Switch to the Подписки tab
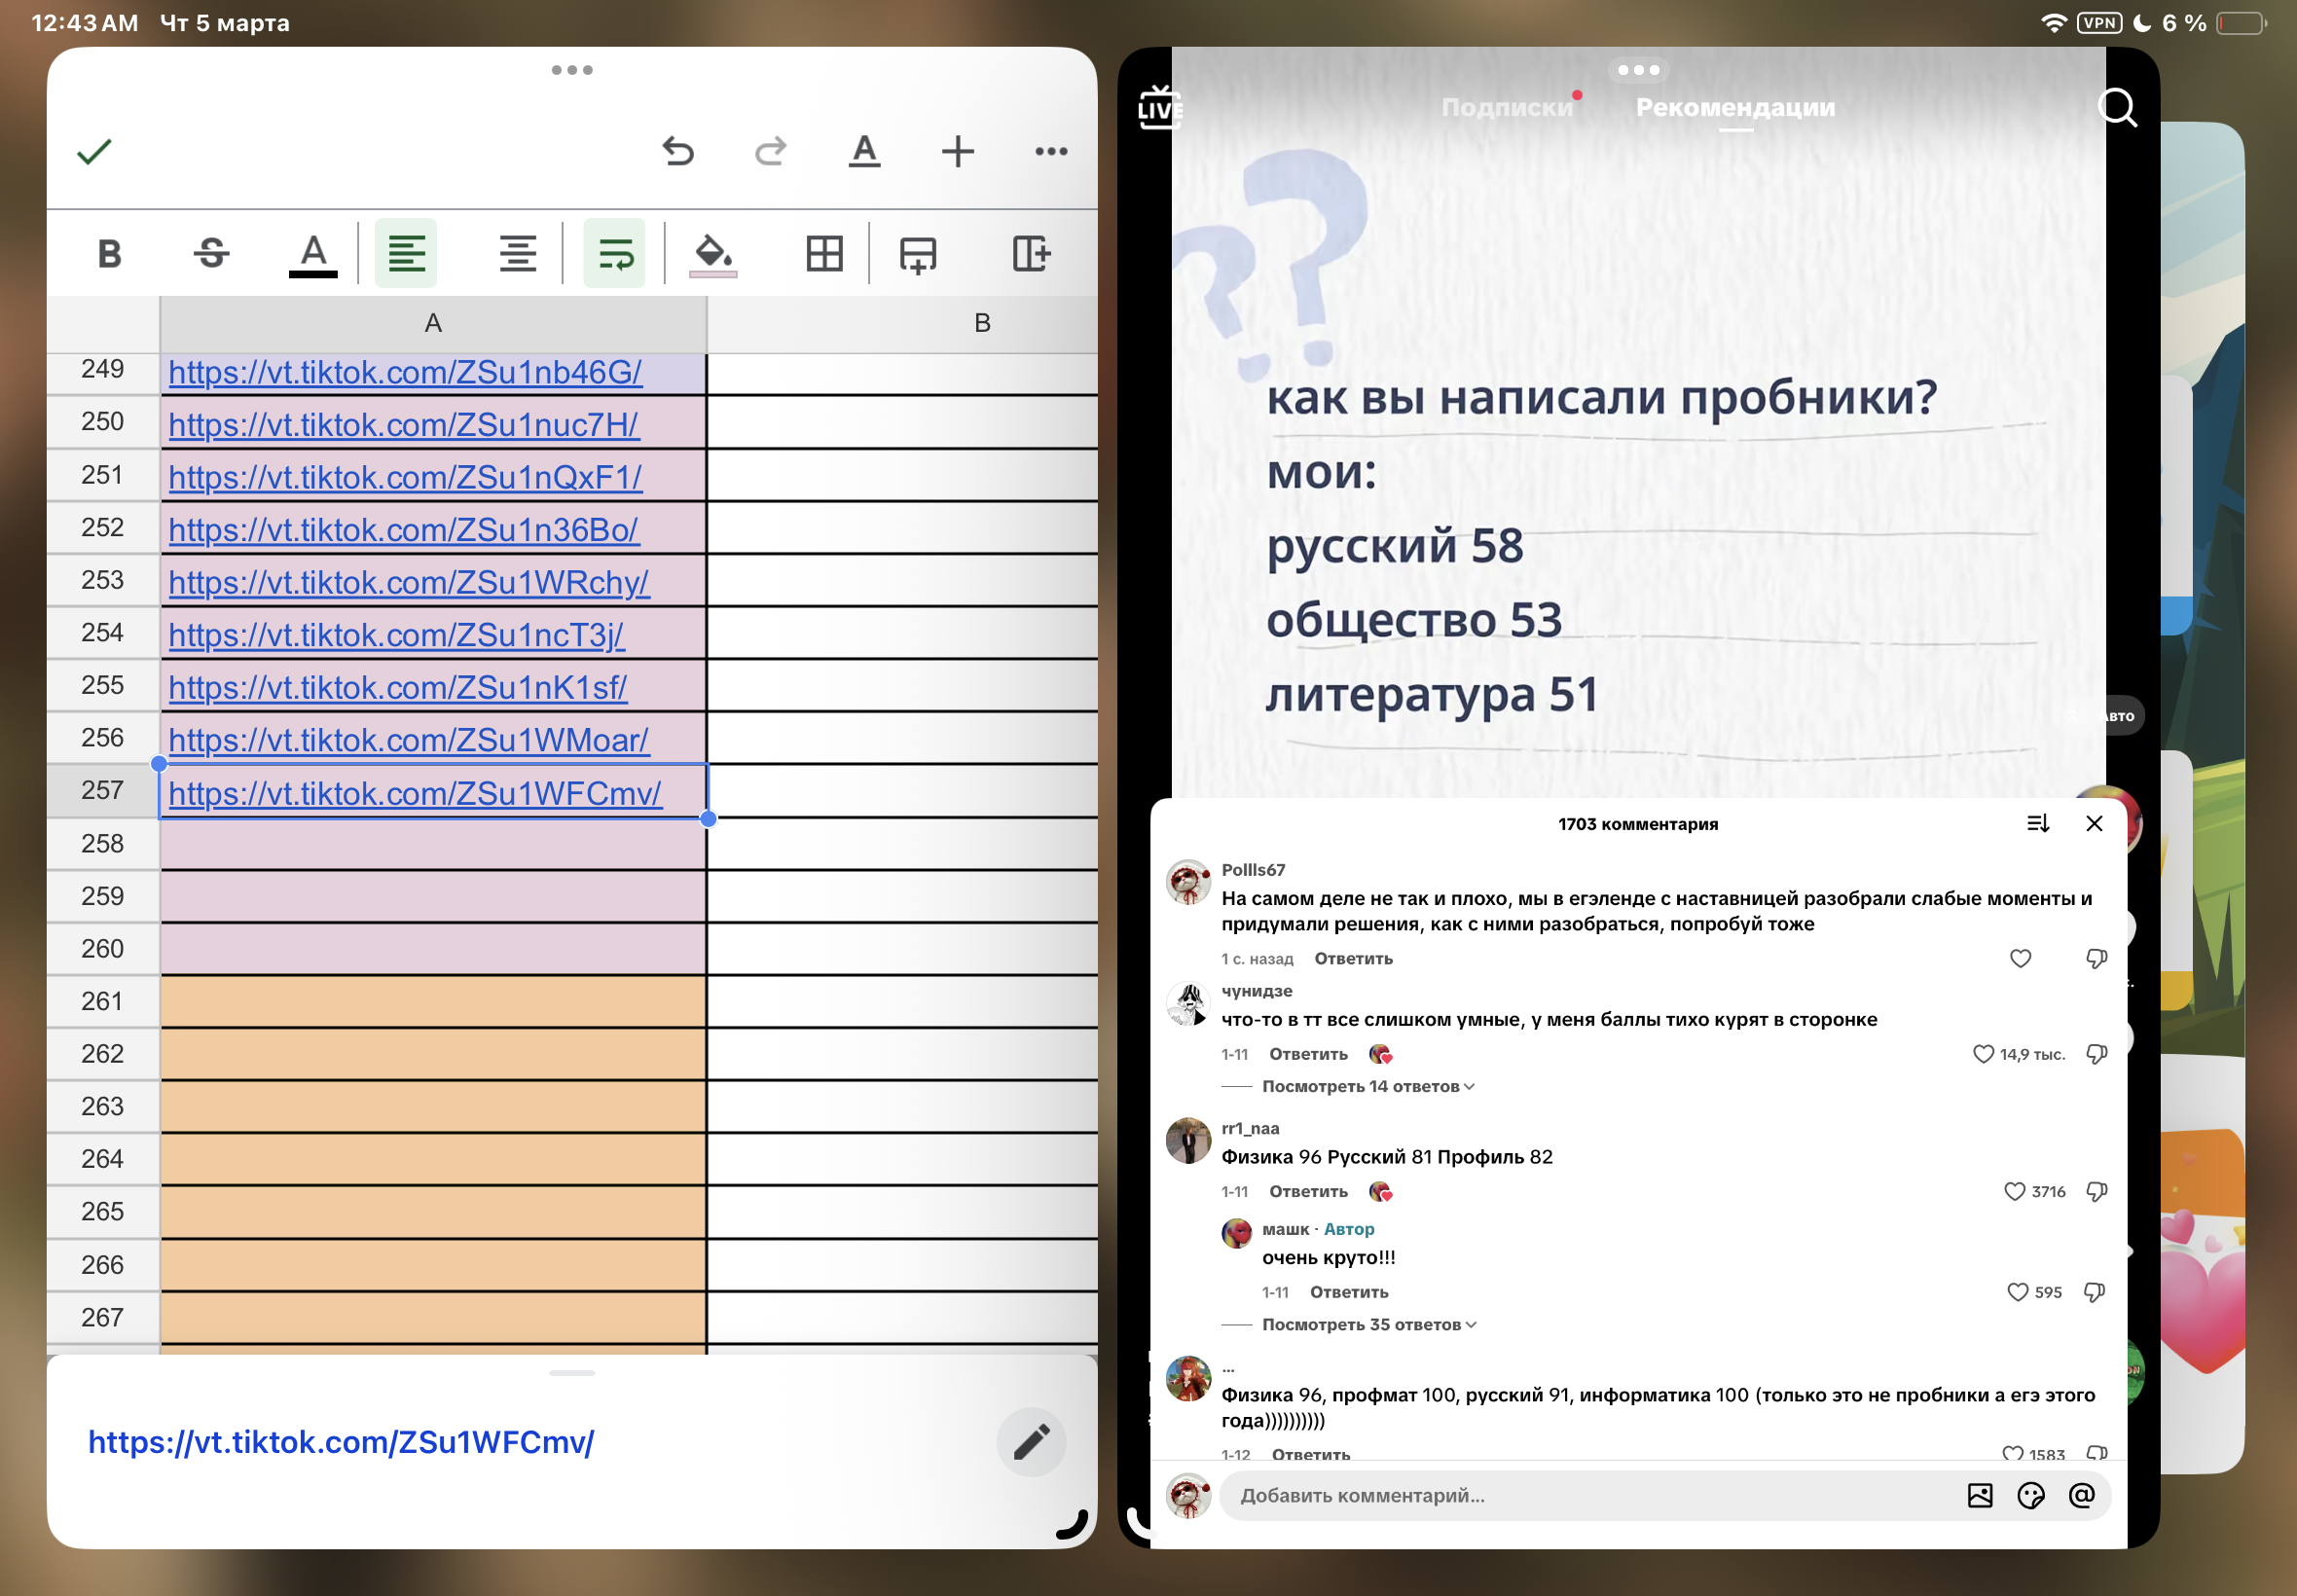 [1507, 108]
